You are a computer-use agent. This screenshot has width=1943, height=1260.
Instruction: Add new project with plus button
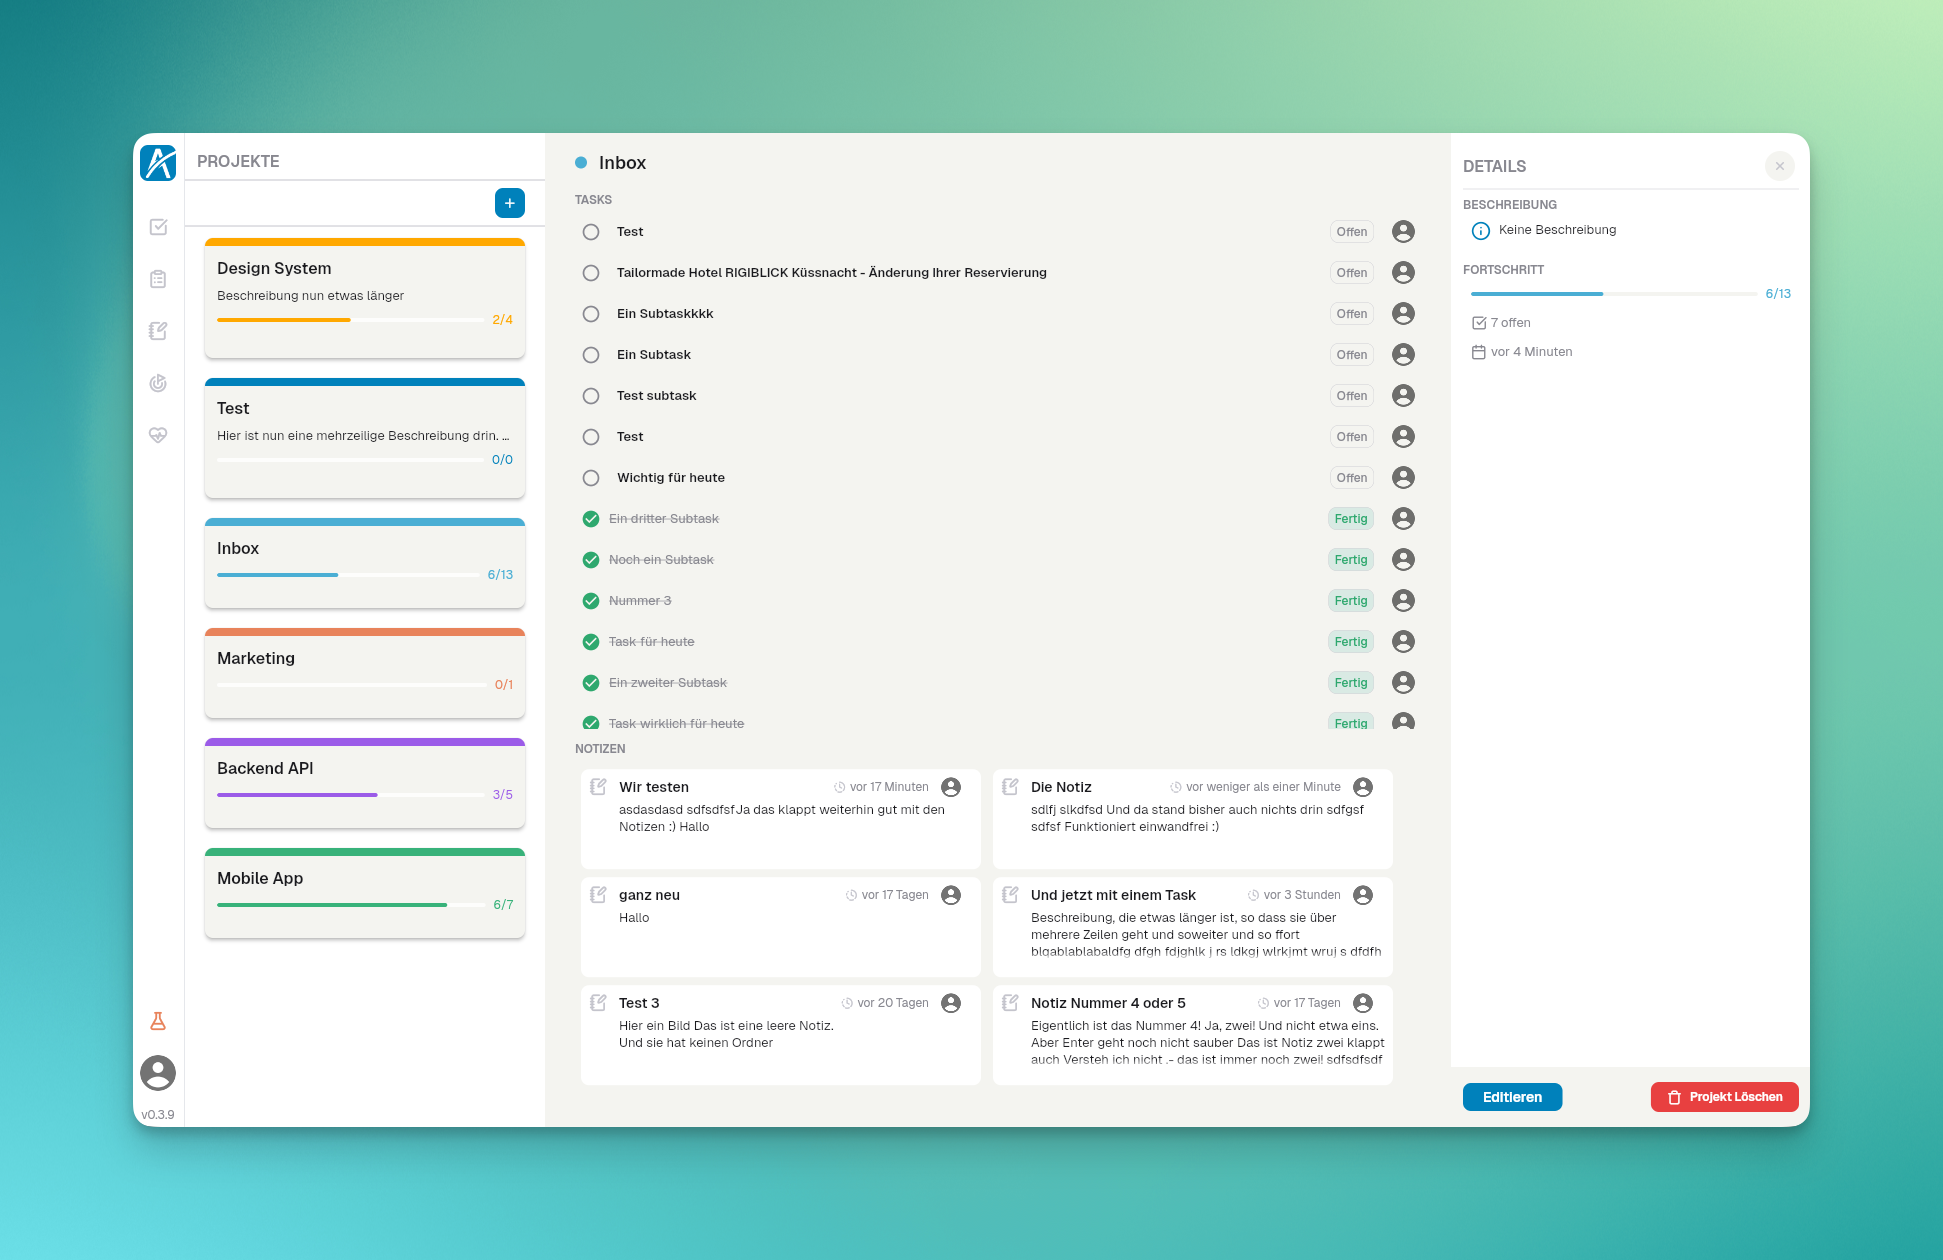tap(510, 203)
